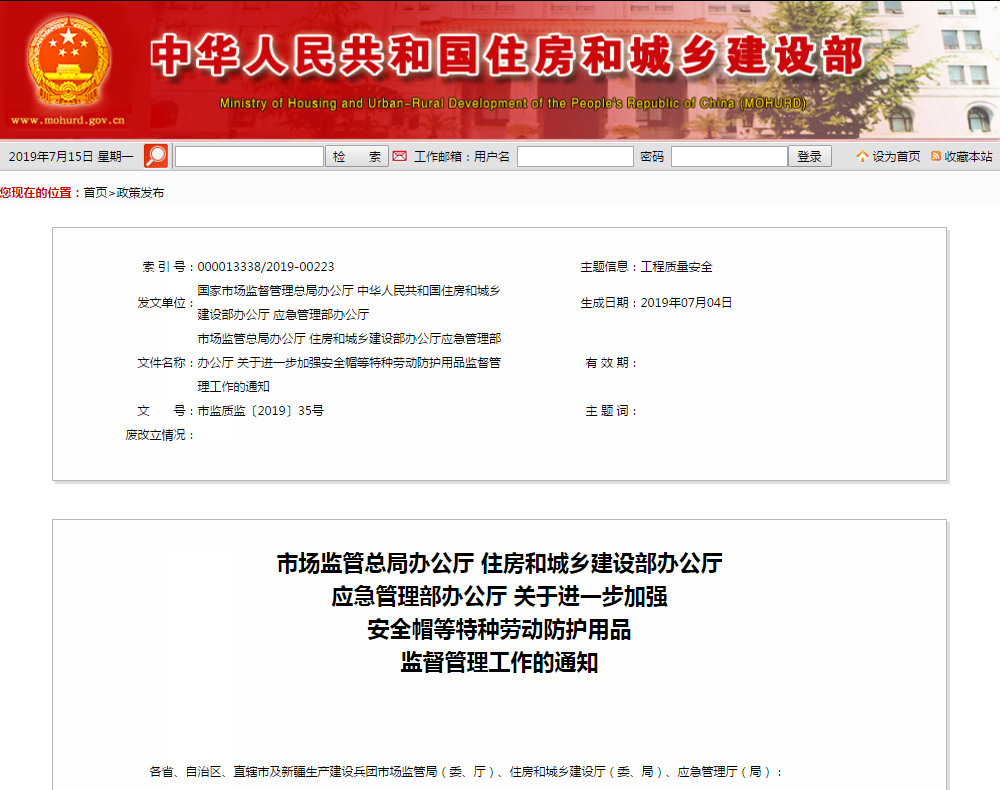Focus the site search input field
Screen dimensions: 1000x790
249,157
